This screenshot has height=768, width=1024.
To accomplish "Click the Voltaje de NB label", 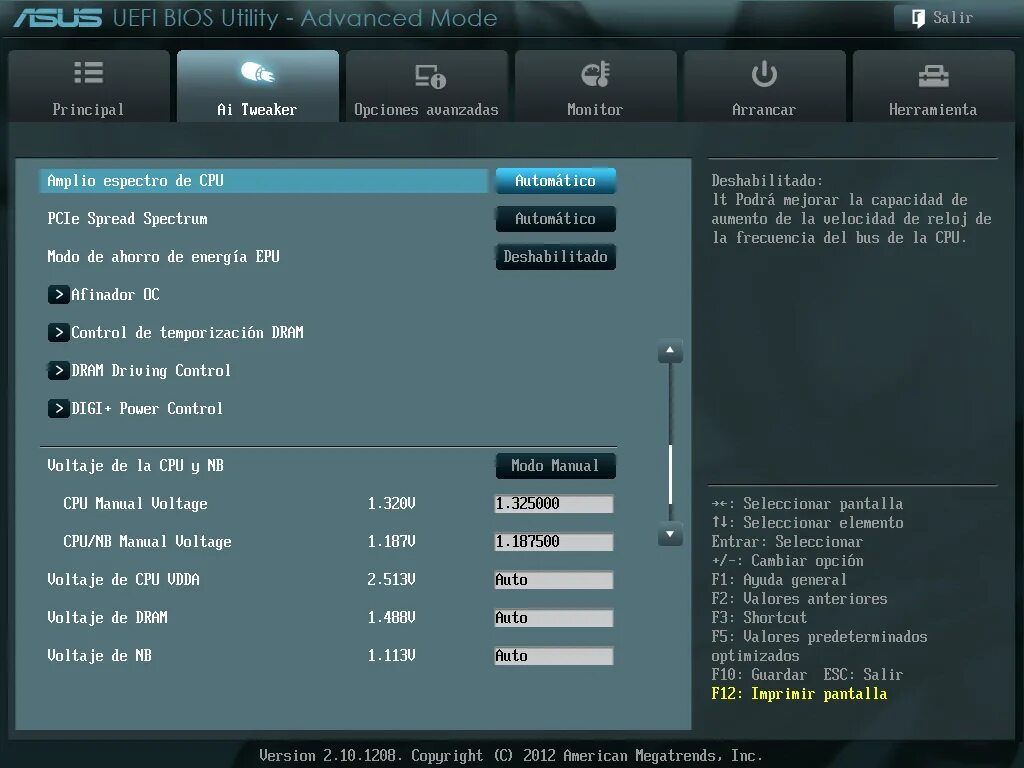I will tap(99, 655).
